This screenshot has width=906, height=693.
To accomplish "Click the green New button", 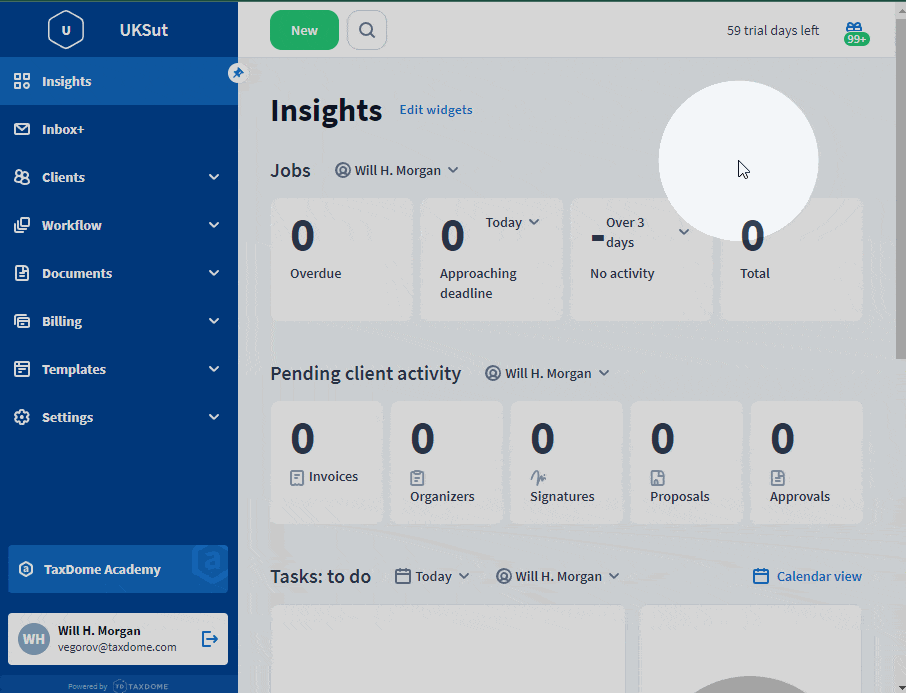I will (304, 30).
